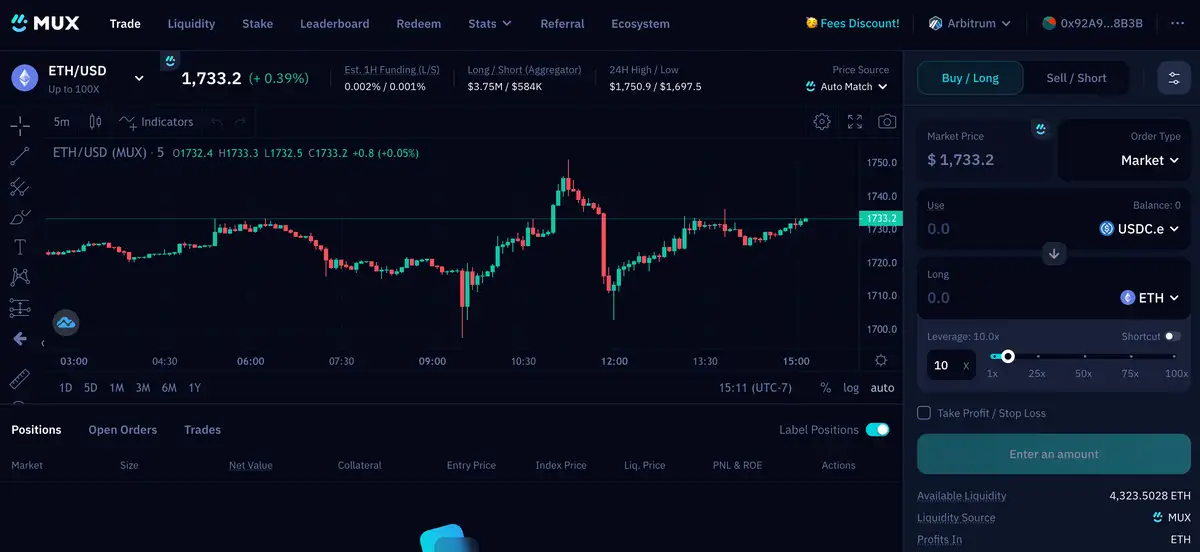Expand the ETH/USD market pair dropdown

[139, 78]
